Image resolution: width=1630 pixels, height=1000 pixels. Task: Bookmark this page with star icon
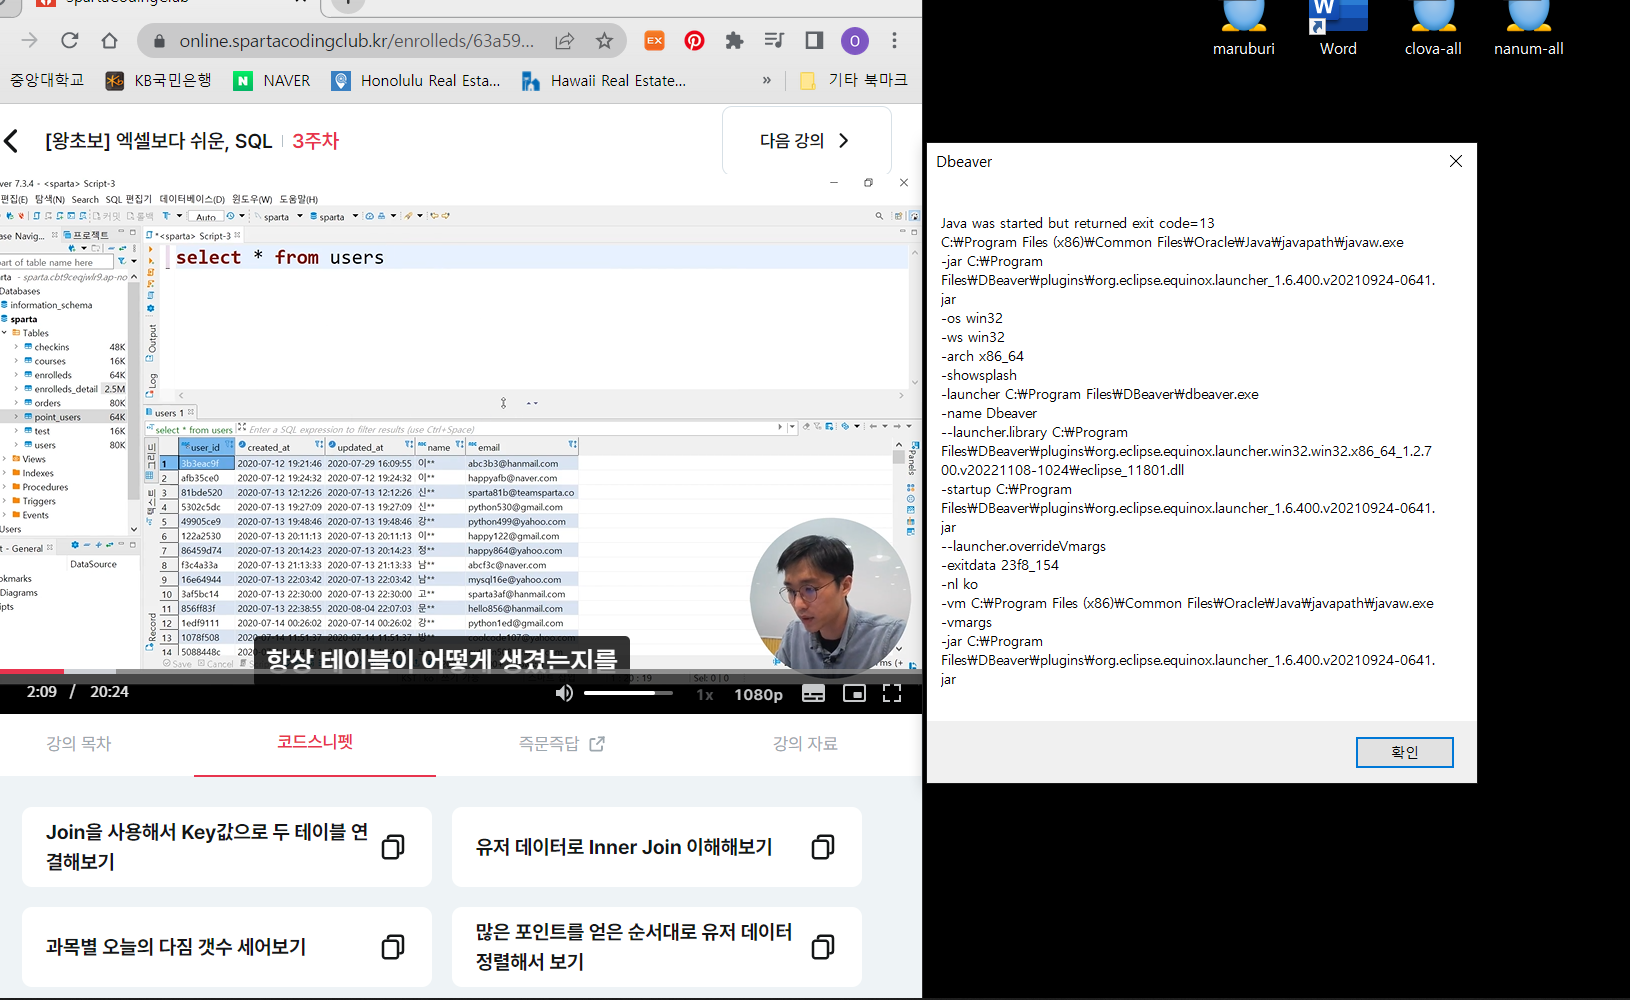point(604,41)
